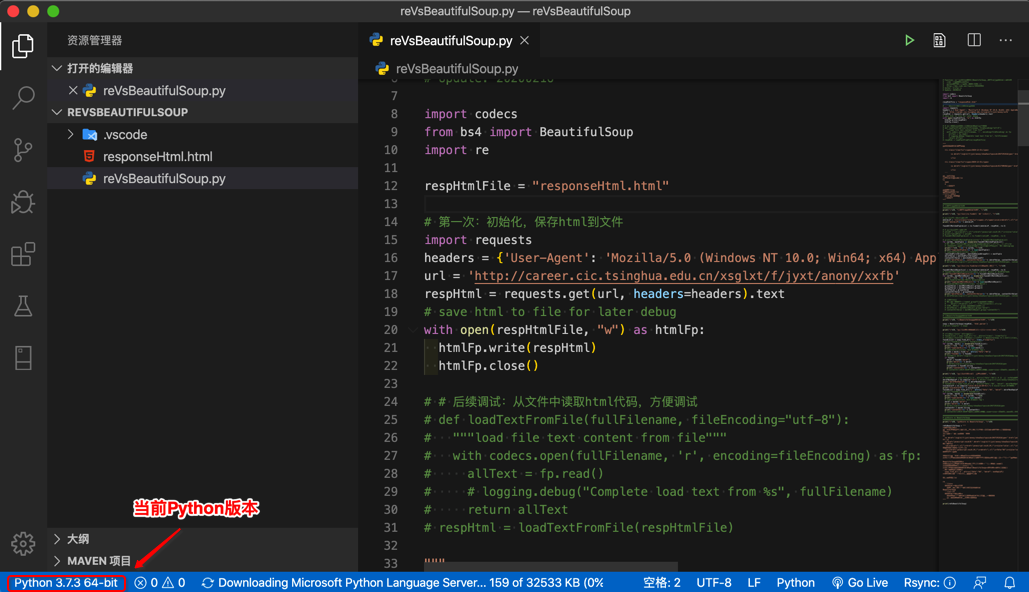Click the horizontal editor scrollbar
The width and height of the screenshot is (1029, 592).
551,566
